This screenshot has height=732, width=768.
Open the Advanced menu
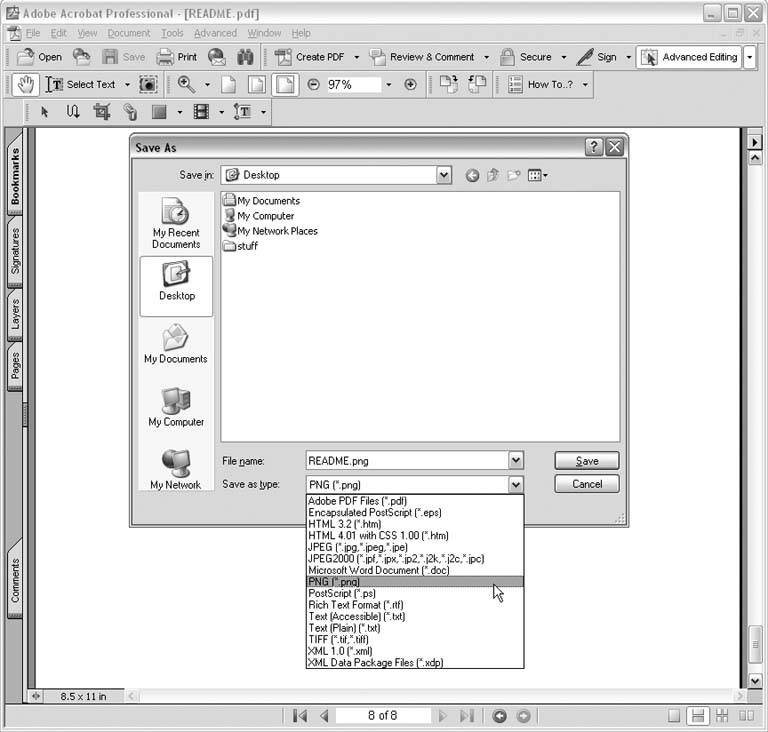tap(215, 33)
